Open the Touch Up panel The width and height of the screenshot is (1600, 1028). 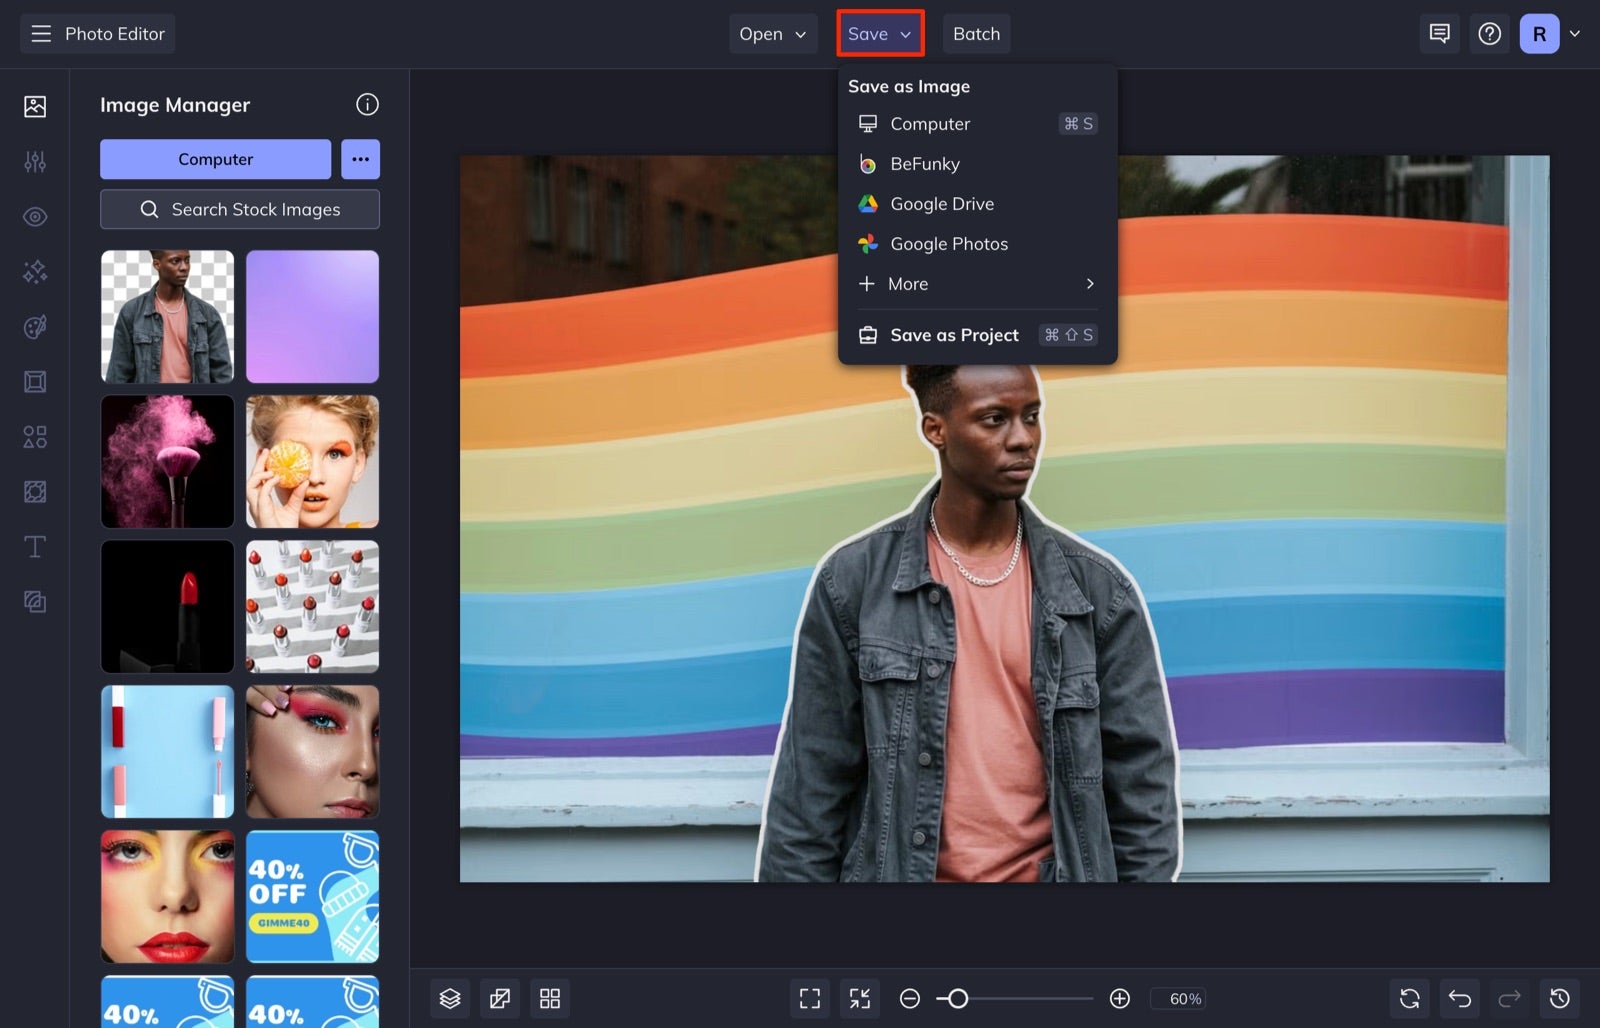pos(35,216)
